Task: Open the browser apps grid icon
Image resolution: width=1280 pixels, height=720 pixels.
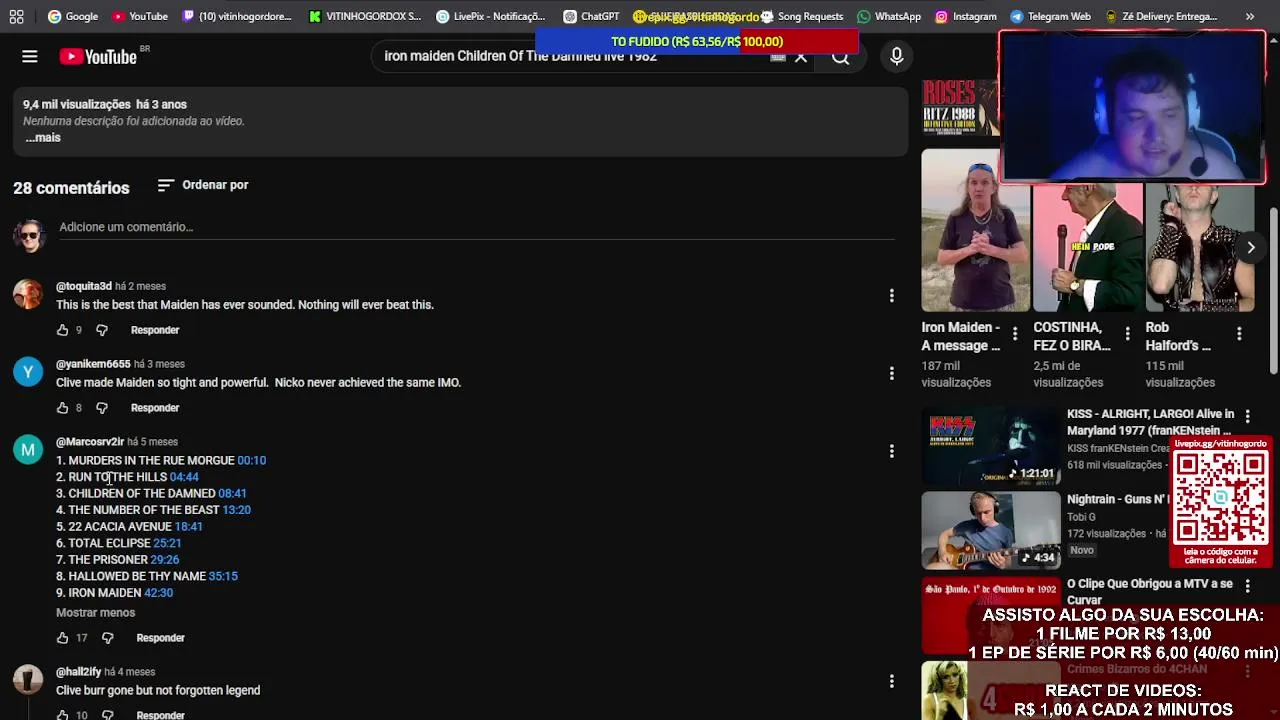Action: coord(16,16)
